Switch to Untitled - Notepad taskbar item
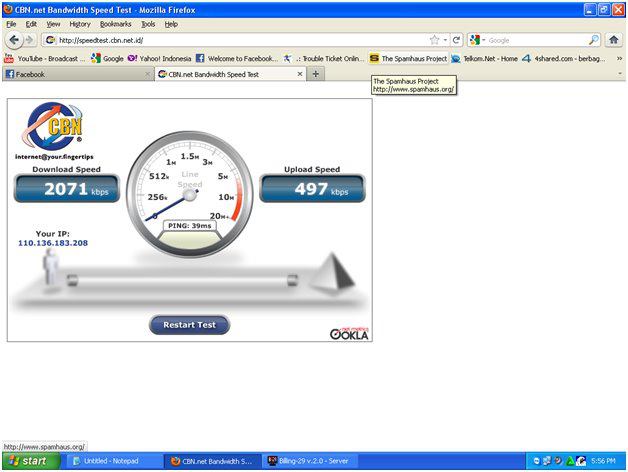The height and width of the screenshot is (472, 628). pyautogui.click(x=114, y=461)
